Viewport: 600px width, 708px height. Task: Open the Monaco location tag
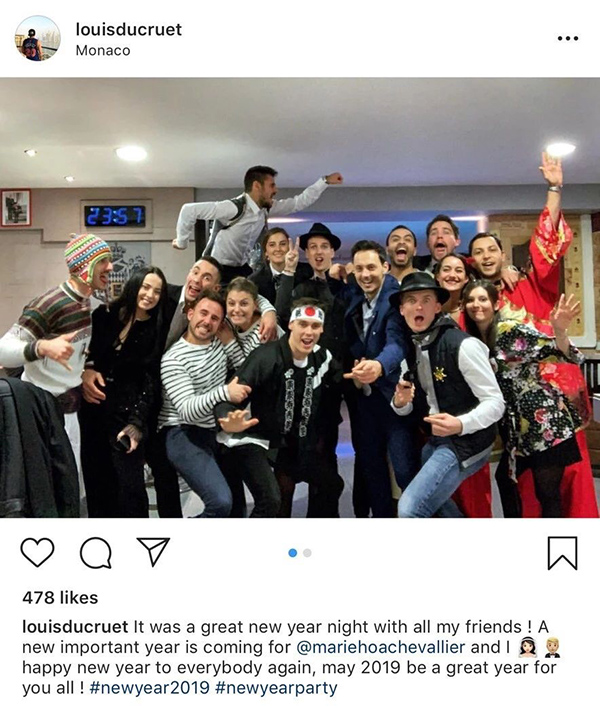tap(103, 50)
